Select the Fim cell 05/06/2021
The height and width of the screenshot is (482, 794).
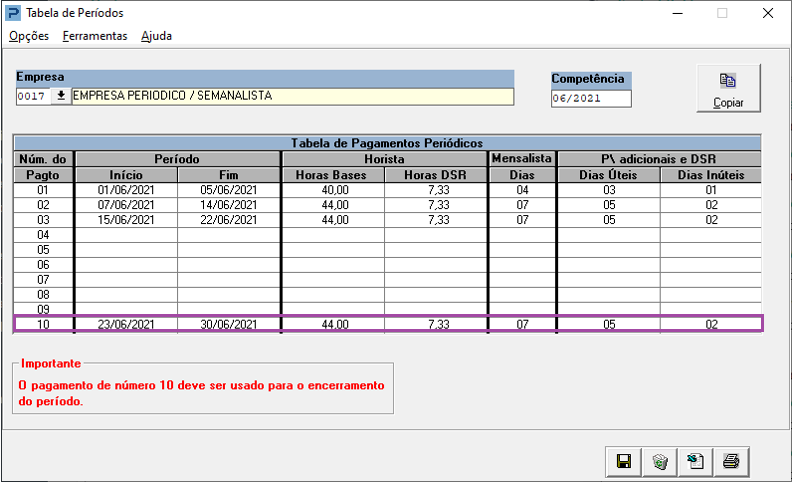point(229,190)
